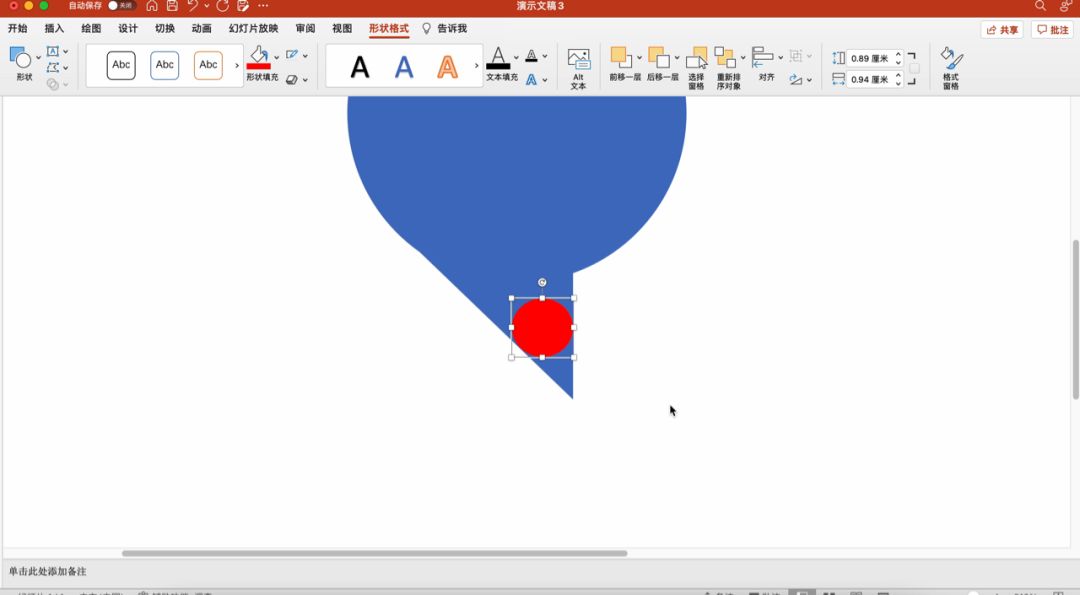Open the 幻灯片放映 tab
The image size is (1080, 595).
click(253, 28)
